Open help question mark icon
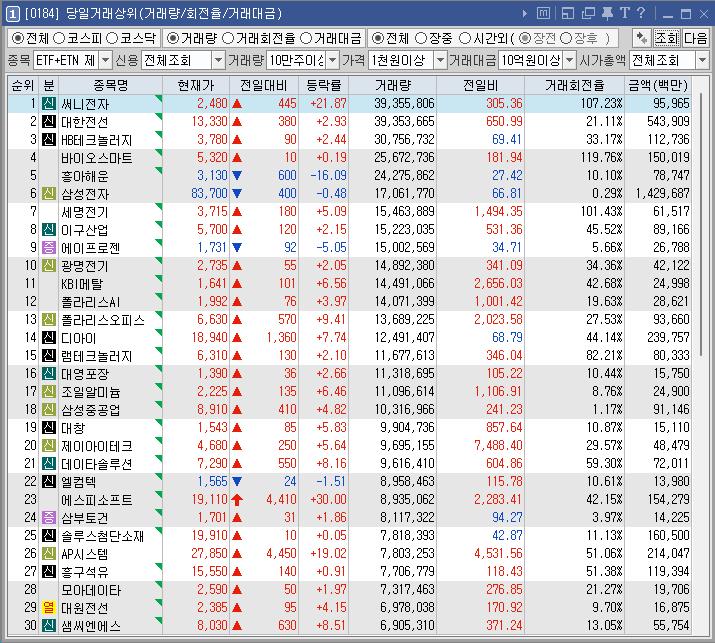The image size is (715, 643). [641, 13]
